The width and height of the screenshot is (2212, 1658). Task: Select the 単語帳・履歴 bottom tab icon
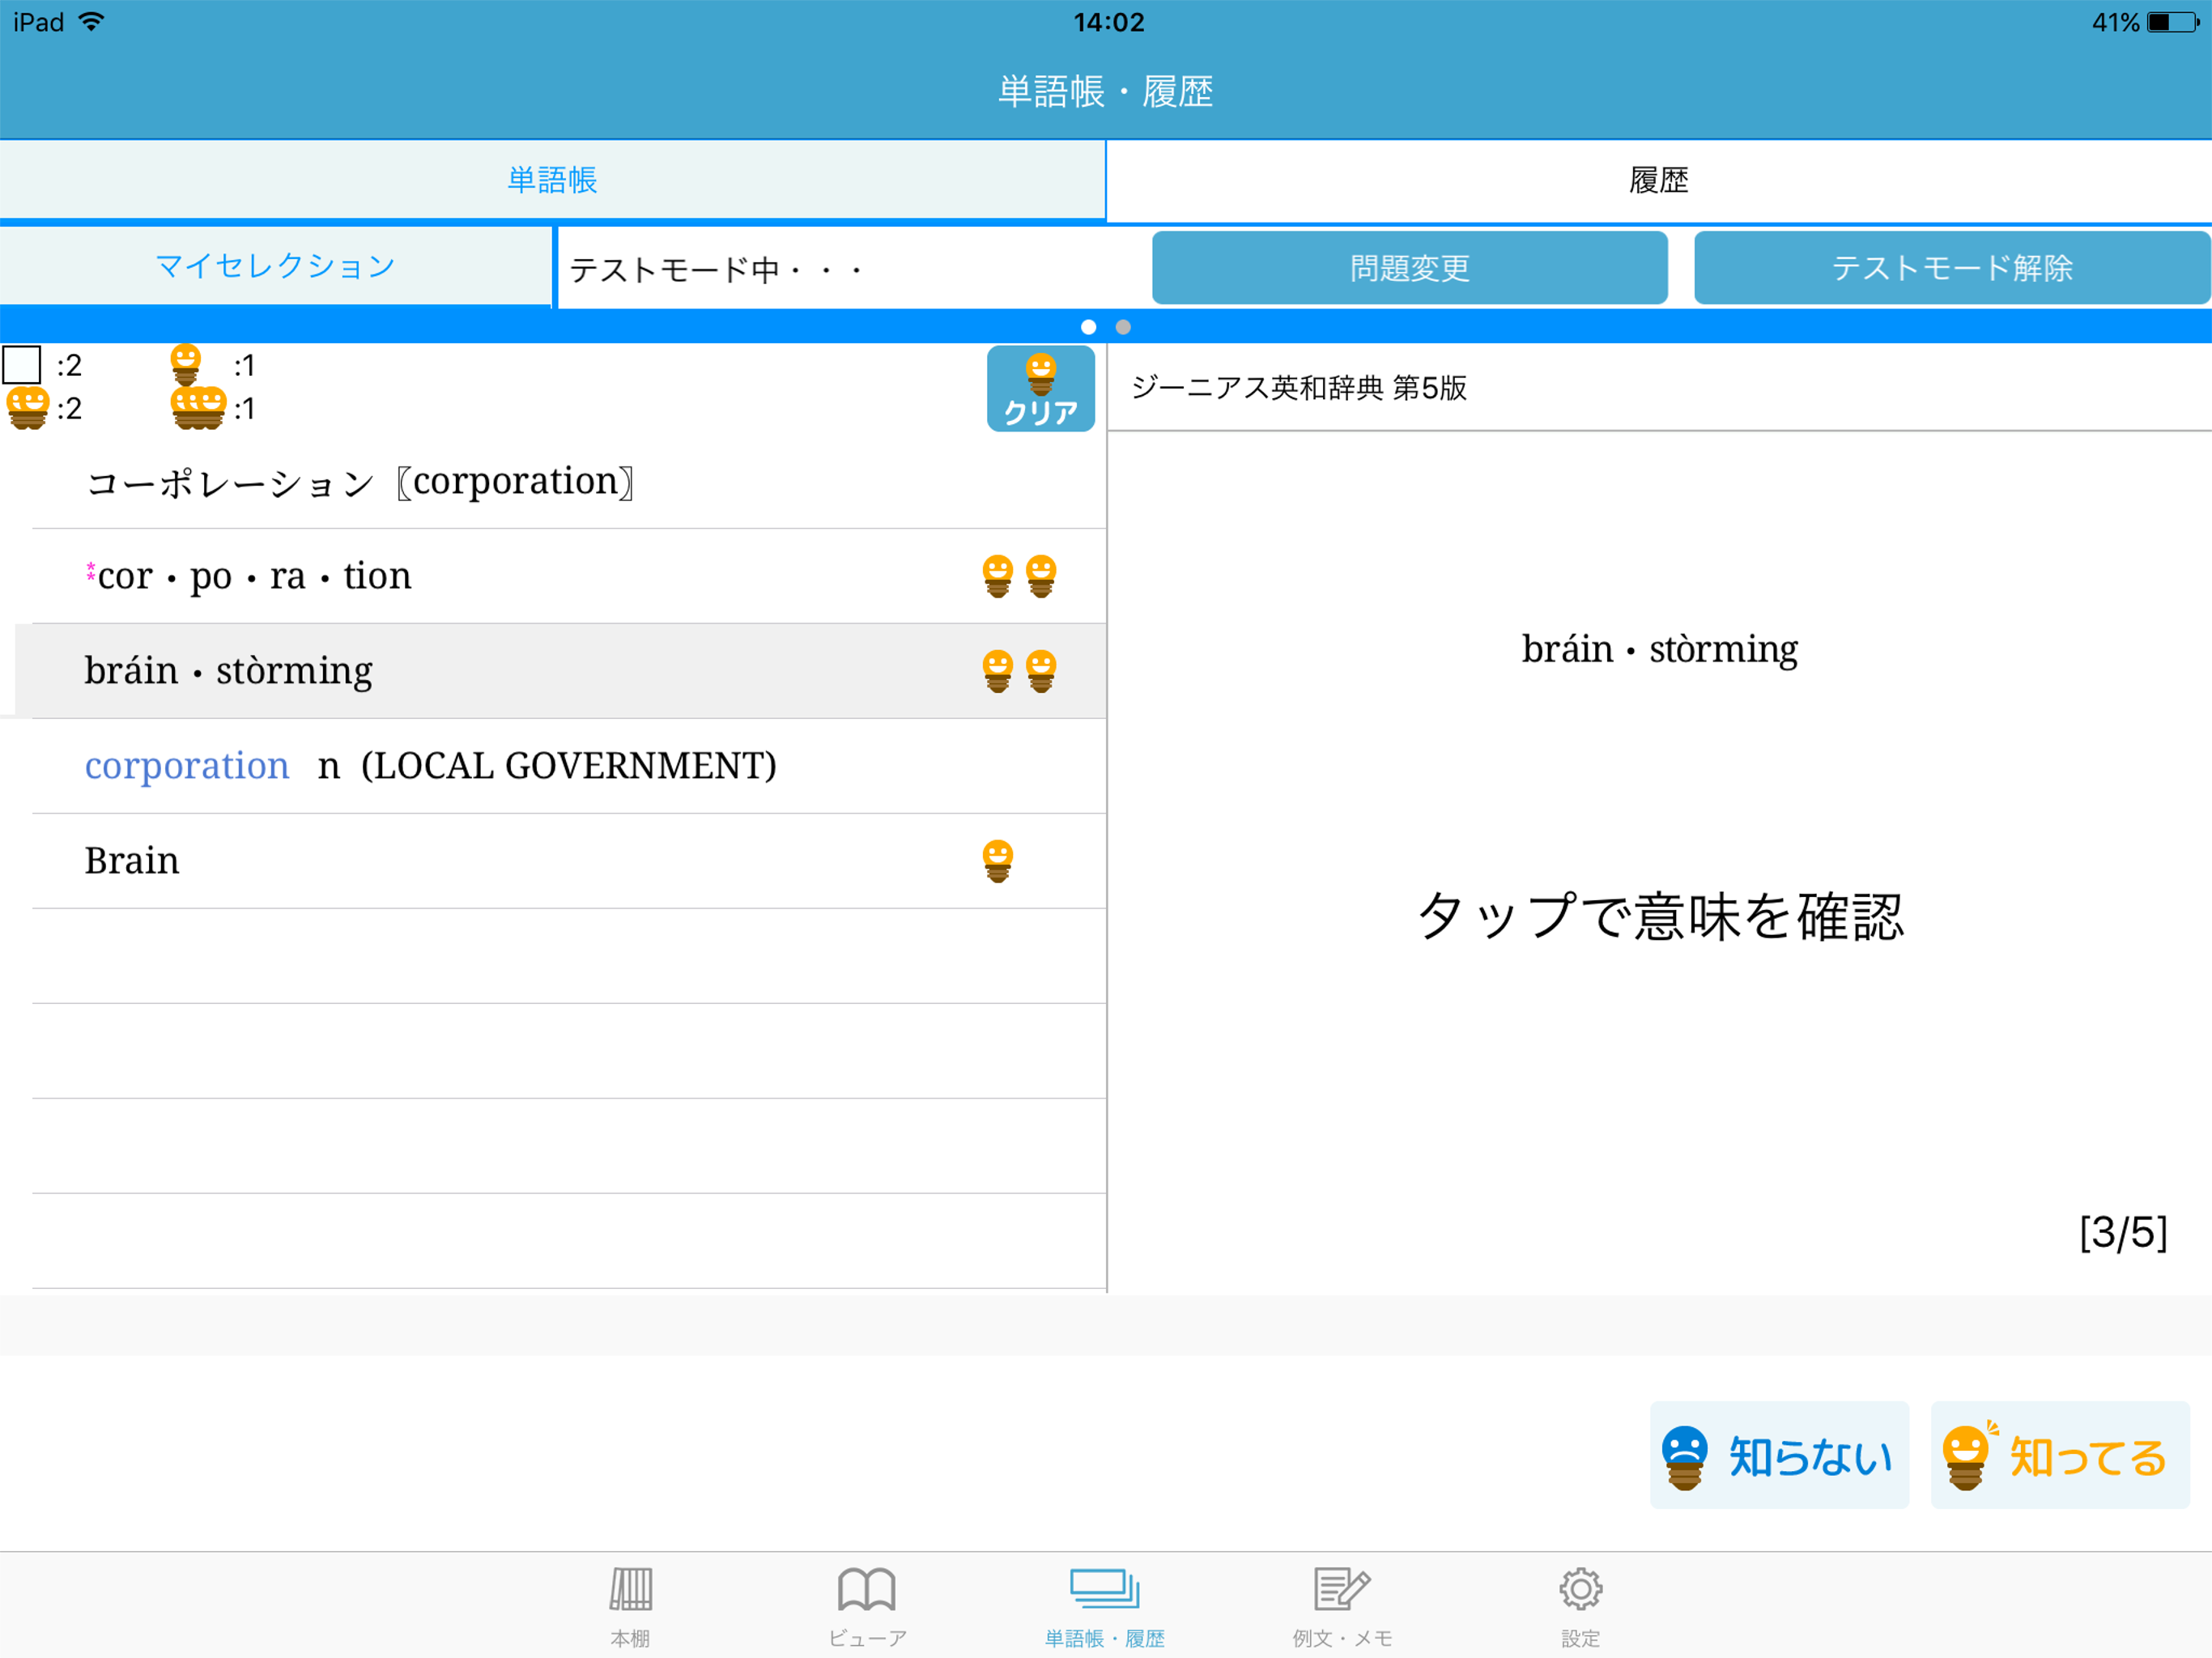(1104, 1590)
